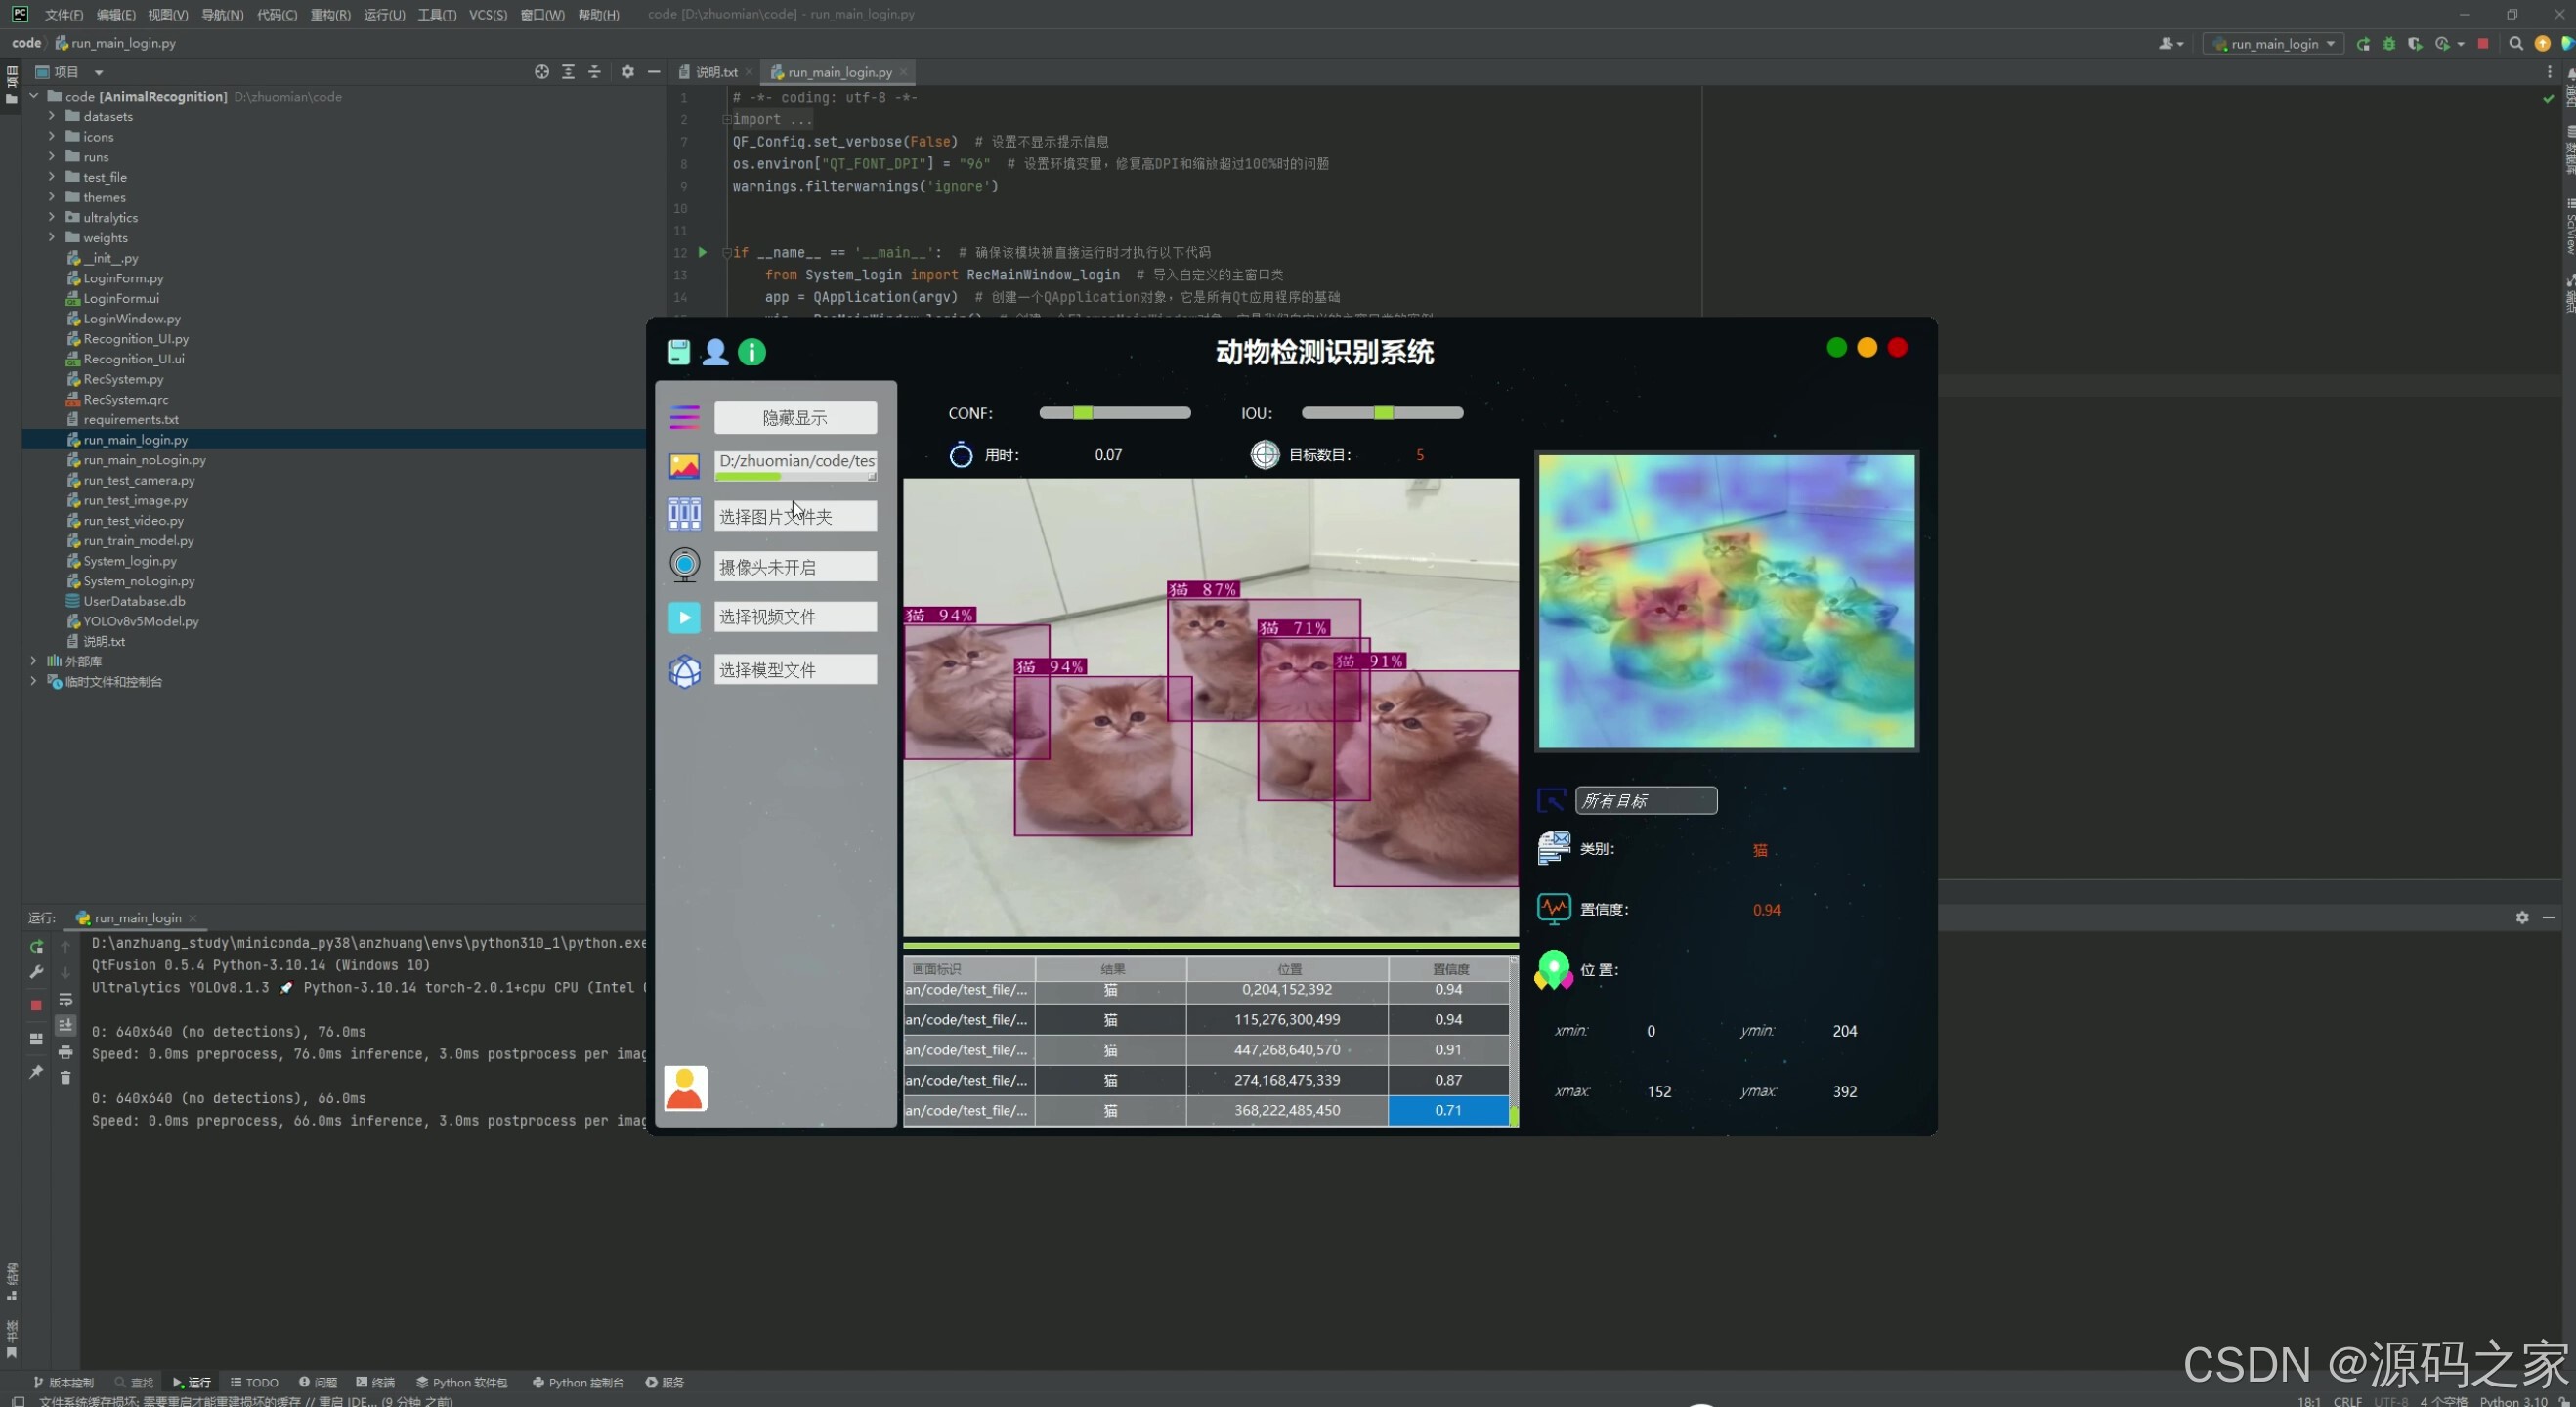The image size is (2576, 1407).
Task: Open the TODO tool window tab
Action: (x=254, y=1382)
